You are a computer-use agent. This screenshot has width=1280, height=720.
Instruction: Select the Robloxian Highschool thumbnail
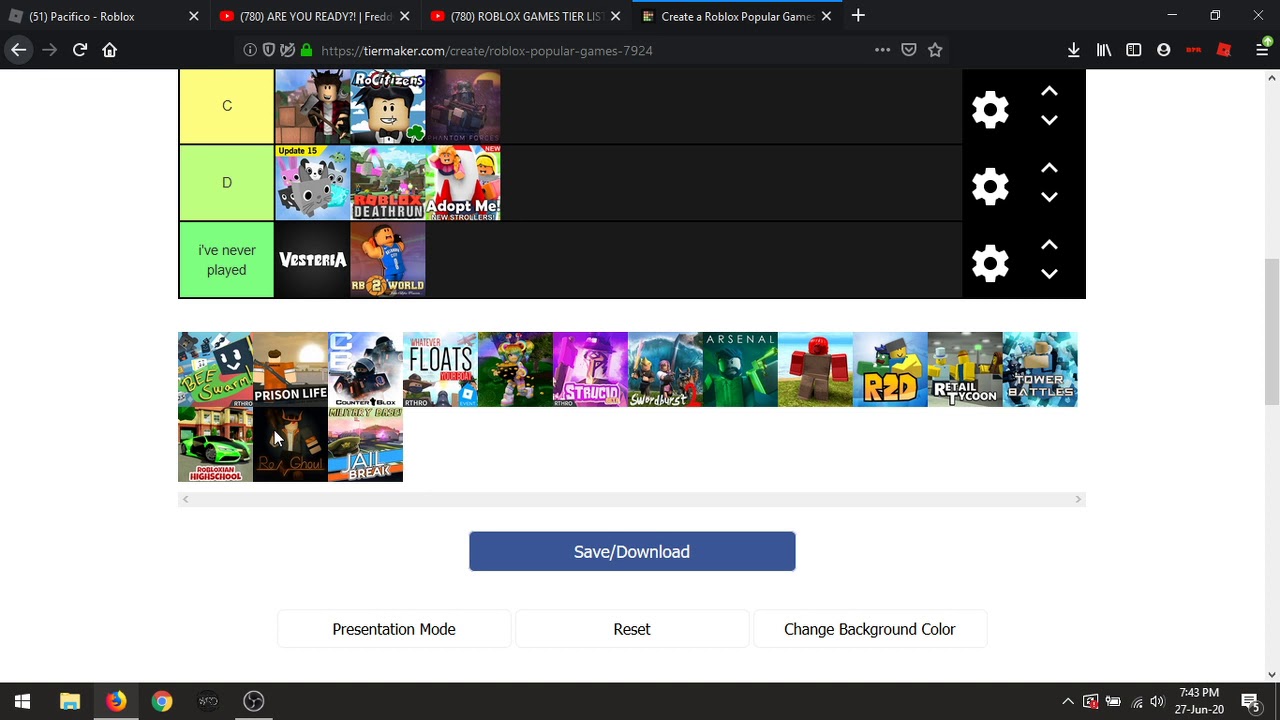(x=215, y=444)
